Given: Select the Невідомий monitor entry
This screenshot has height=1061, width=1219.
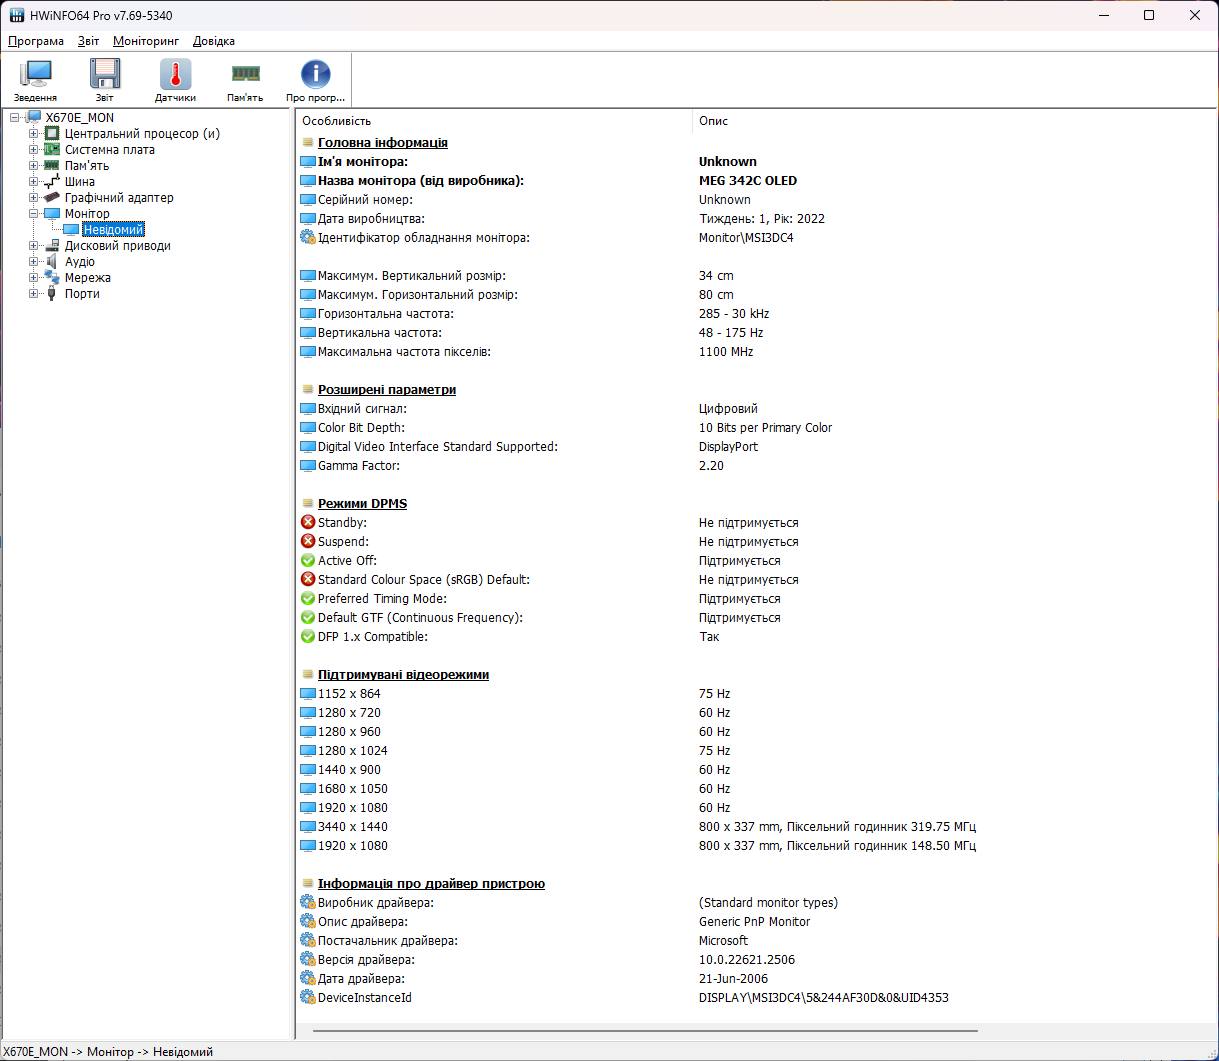Looking at the screenshot, I should [x=111, y=229].
